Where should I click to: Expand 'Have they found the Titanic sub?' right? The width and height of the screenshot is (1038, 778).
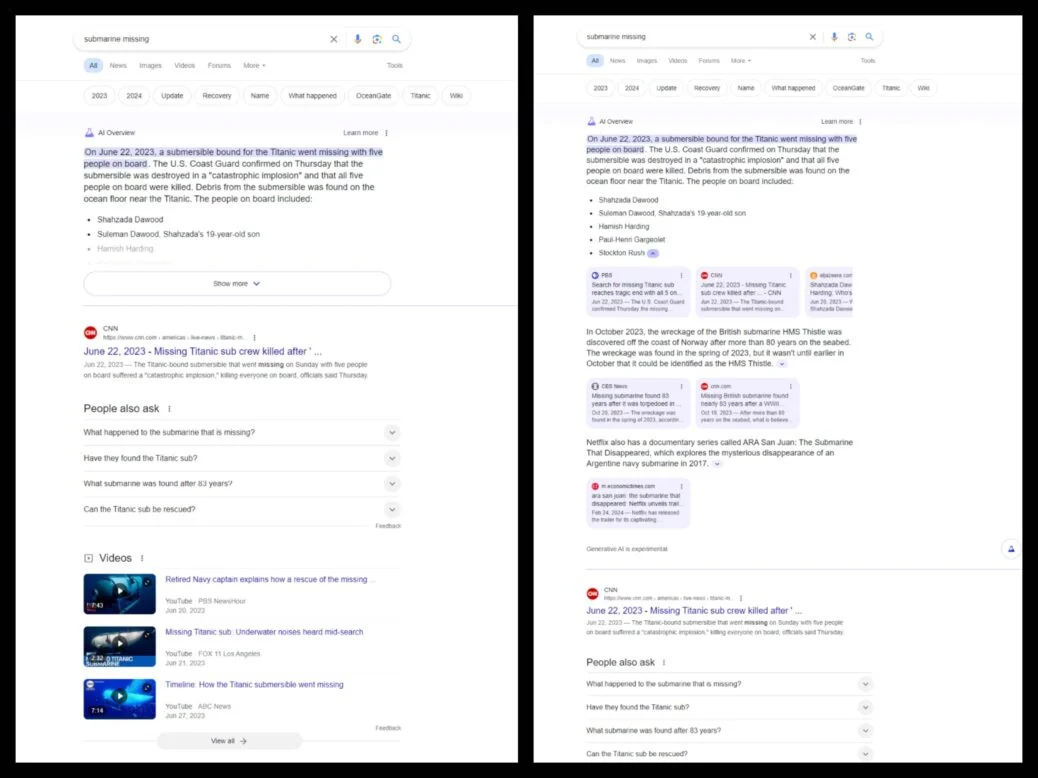[x=865, y=707]
